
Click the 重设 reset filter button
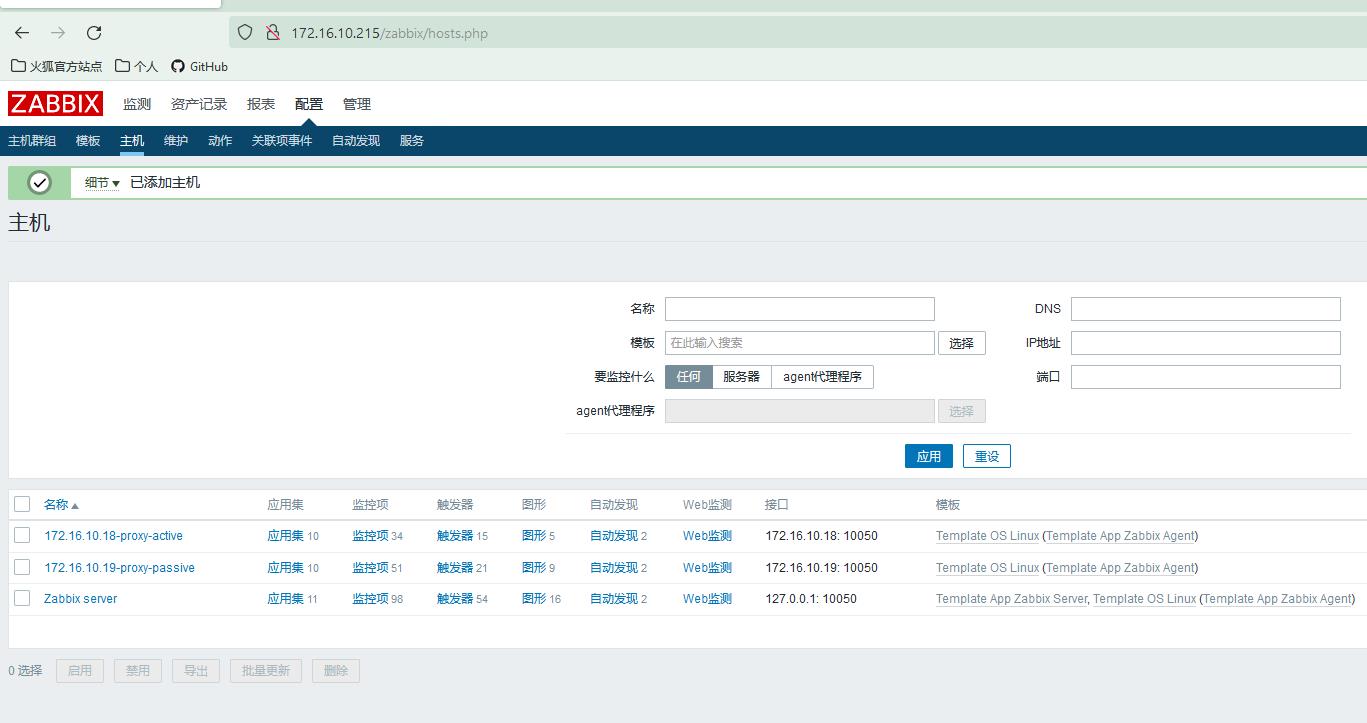tap(987, 456)
